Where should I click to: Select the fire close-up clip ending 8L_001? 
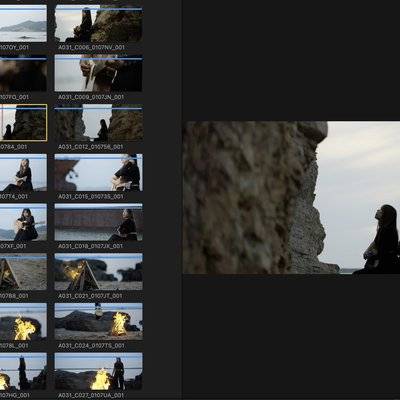[x=23, y=322]
